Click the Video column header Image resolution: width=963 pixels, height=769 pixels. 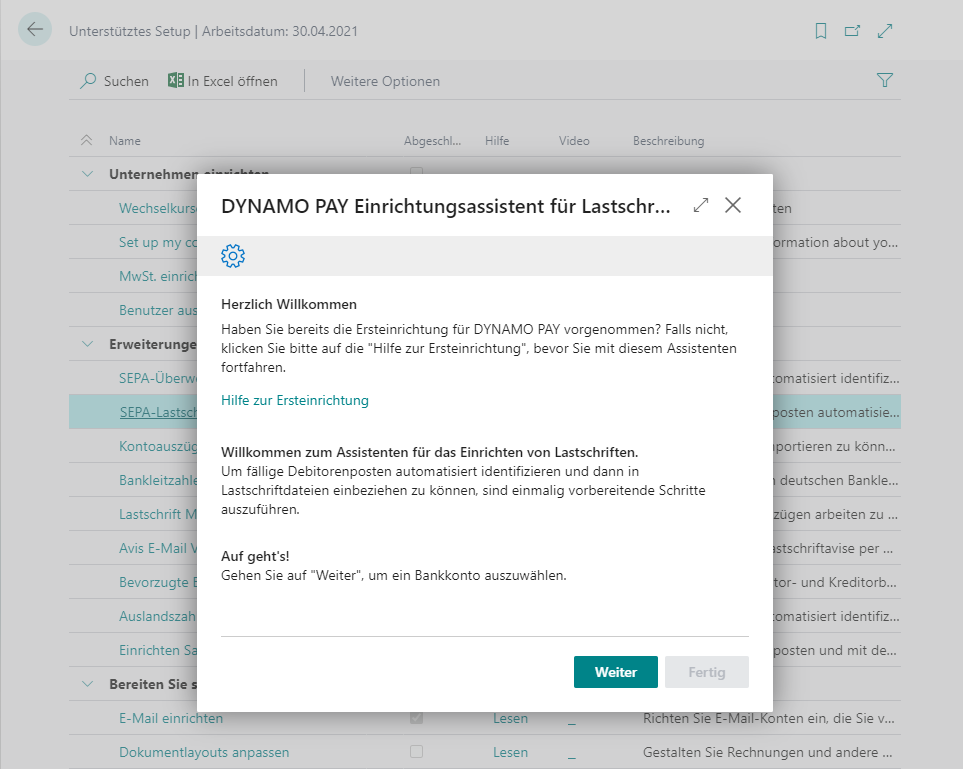click(x=574, y=141)
